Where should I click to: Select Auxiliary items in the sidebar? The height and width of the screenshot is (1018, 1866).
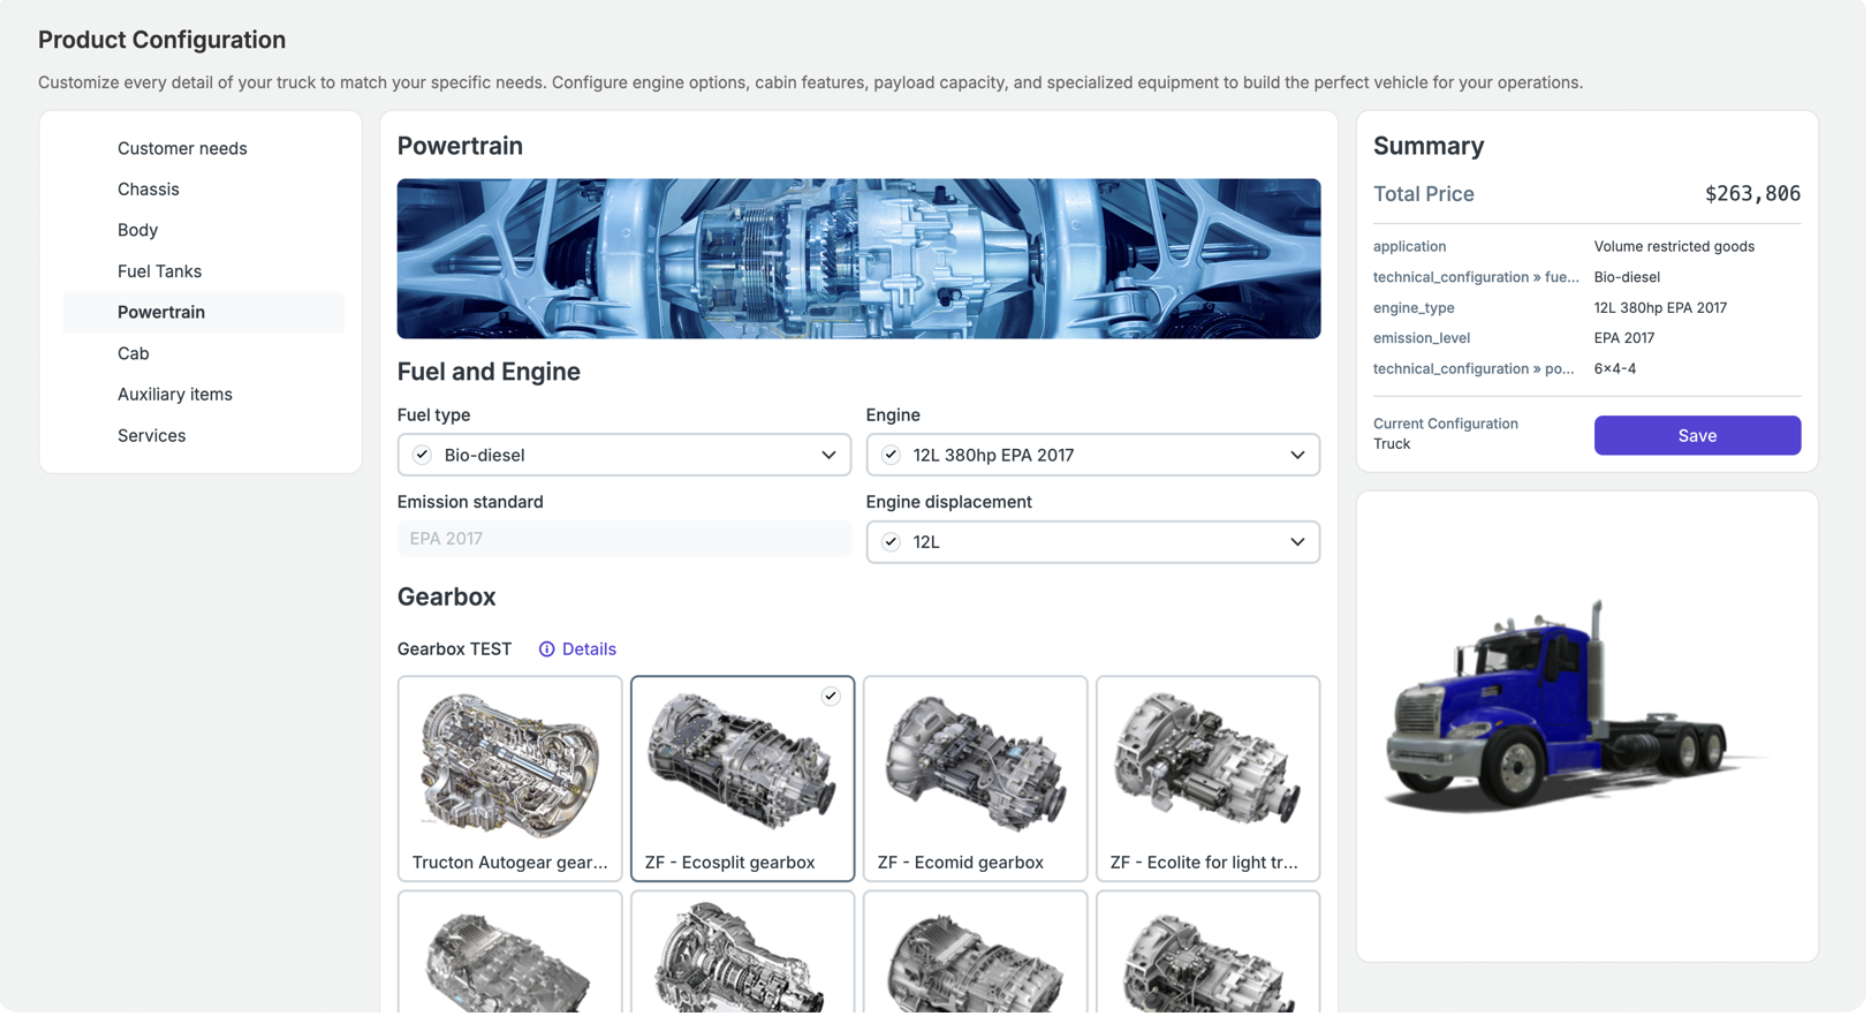point(175,394)
